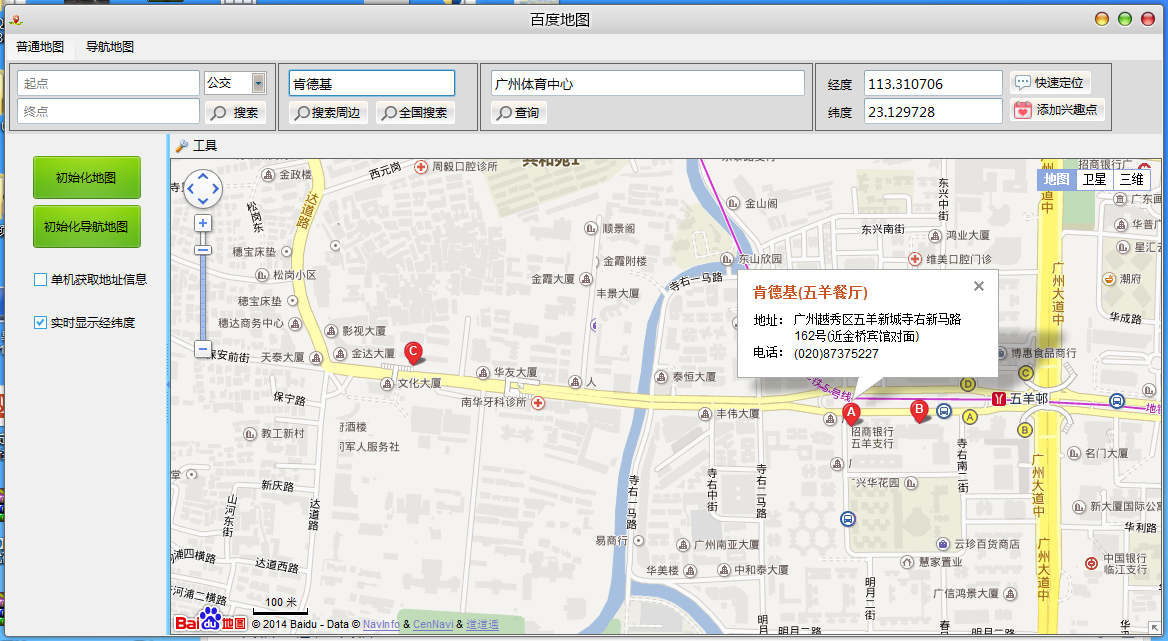The height and width of the screenshot is (641, 1168).
Task: Click the 肯德基(五羊餐厅) popup title
Action: [810, 293]
